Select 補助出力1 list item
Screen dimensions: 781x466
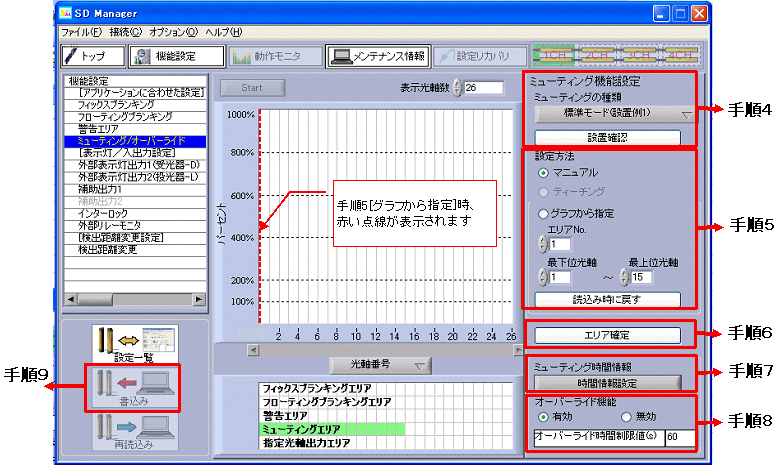point(135,189)
